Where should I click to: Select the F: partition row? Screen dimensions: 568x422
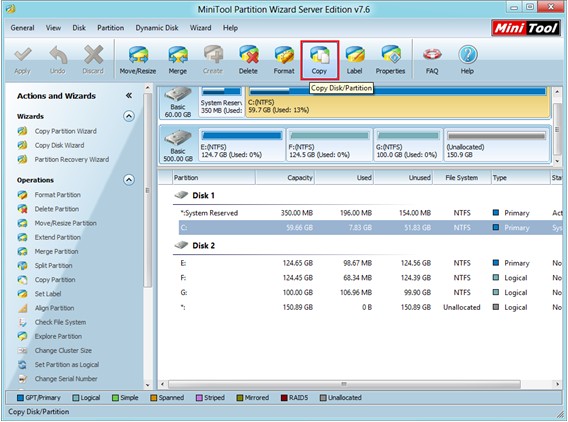[x=370, y=278]
